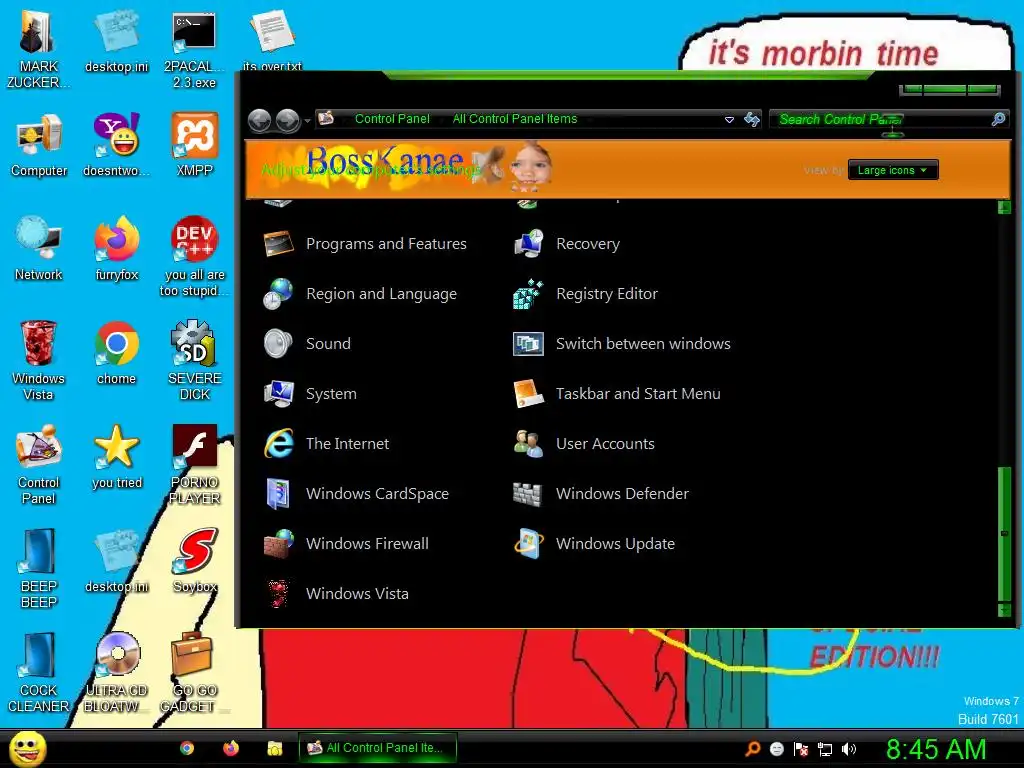Click the scrollbar down arrow
This screenshot has width=1024, height=768.
(x=1004, y=610)
